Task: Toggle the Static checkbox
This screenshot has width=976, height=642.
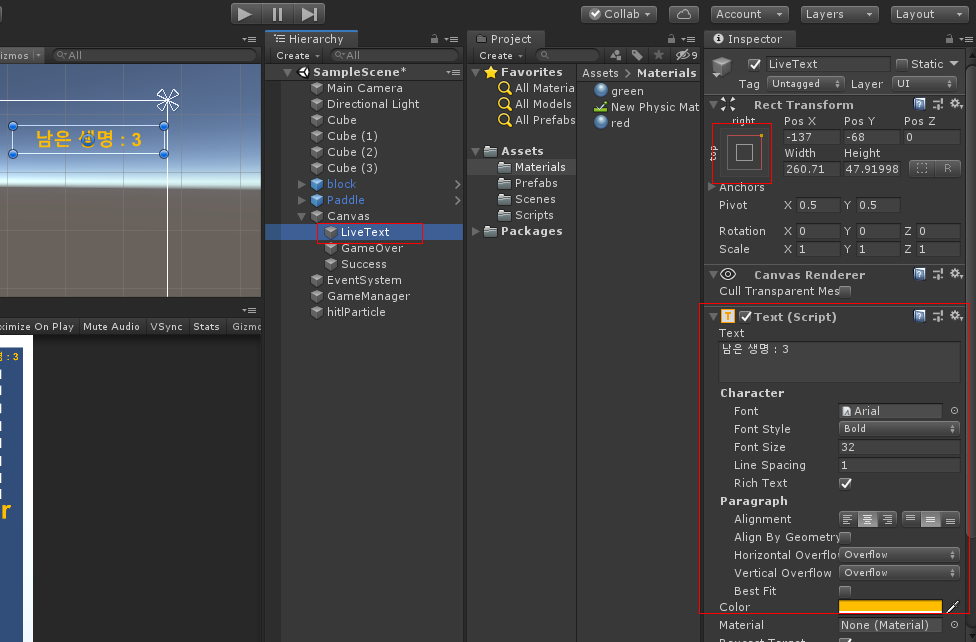Action: [901, 64]
